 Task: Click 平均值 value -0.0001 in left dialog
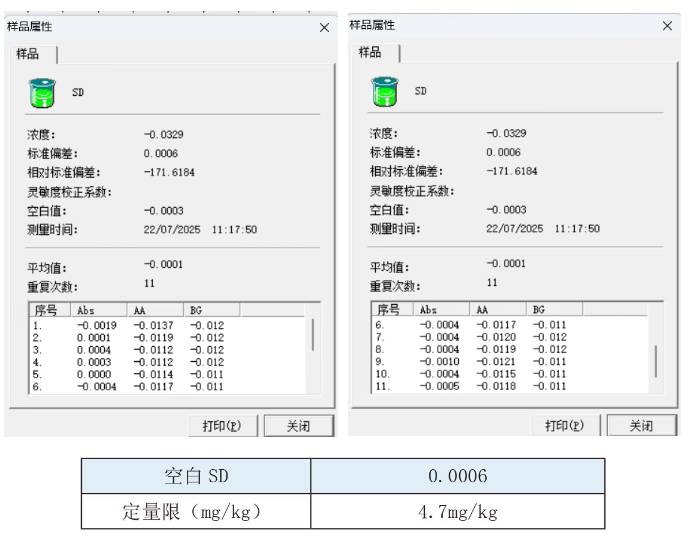(x=163, y=265)
